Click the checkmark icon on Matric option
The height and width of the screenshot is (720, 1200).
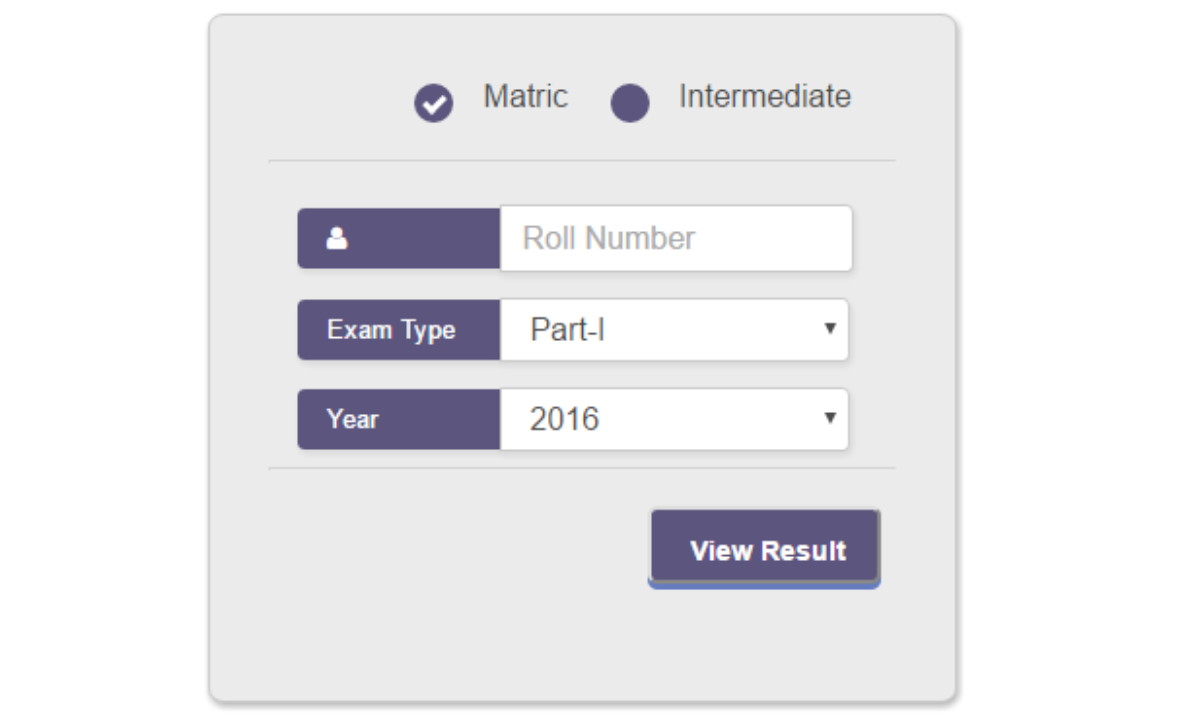(432, 100)
